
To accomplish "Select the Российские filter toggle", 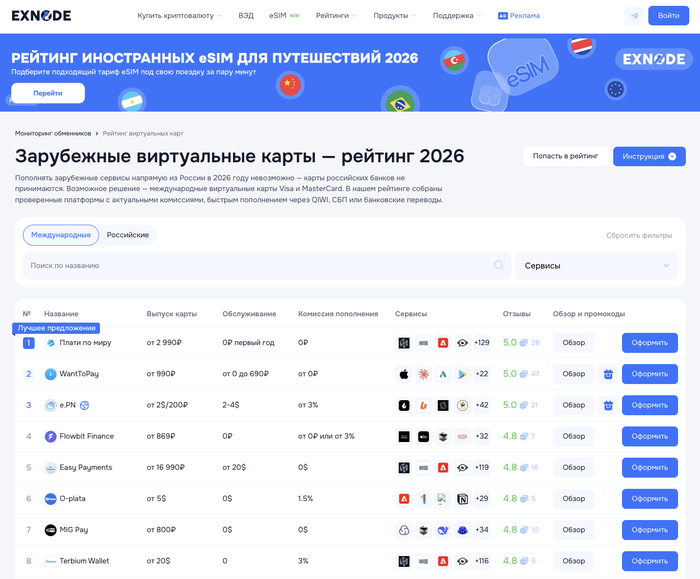I will click(128, 235).
